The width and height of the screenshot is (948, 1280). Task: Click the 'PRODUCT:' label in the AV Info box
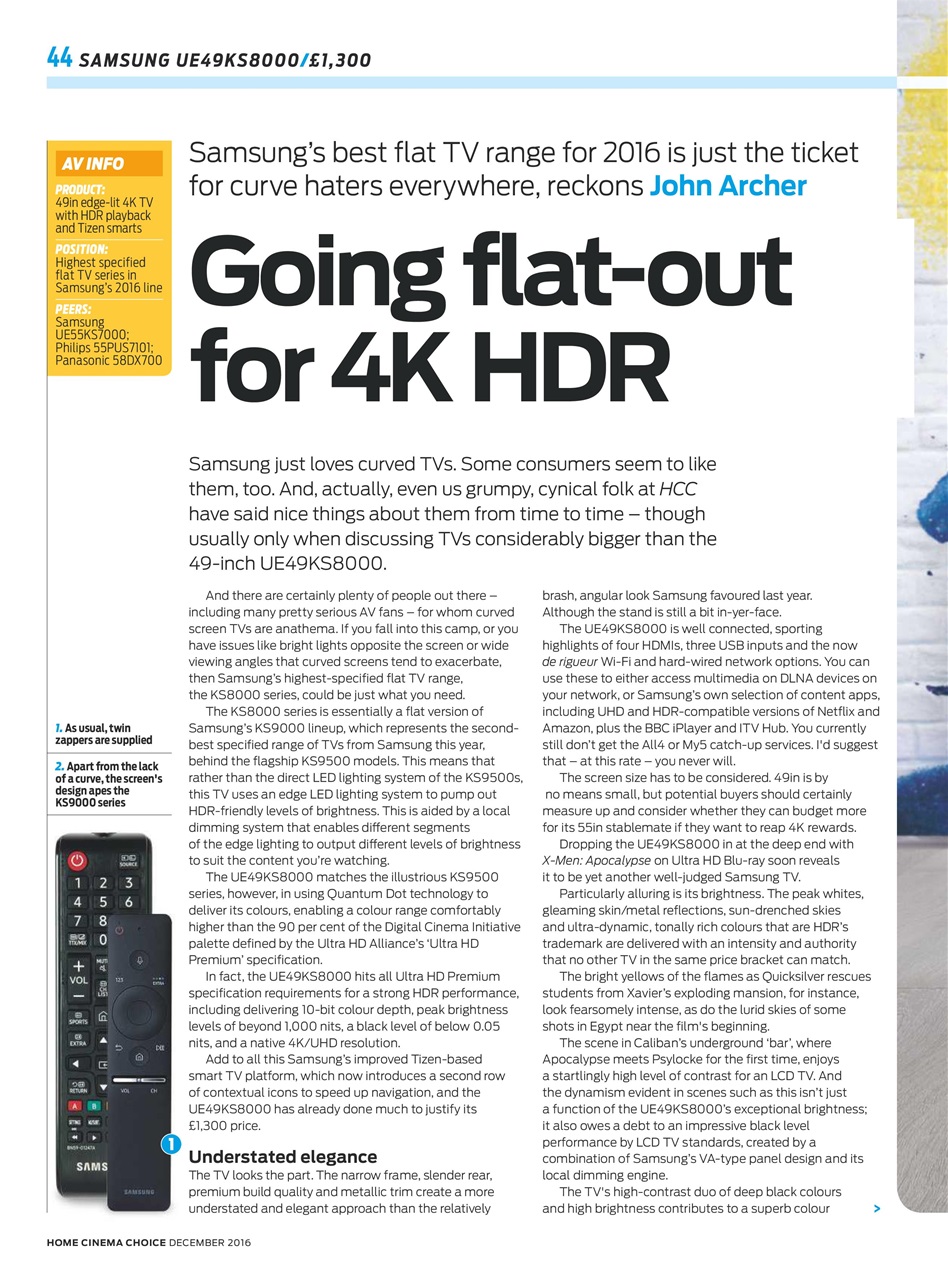pyautogui.click(x=81, y=189)
